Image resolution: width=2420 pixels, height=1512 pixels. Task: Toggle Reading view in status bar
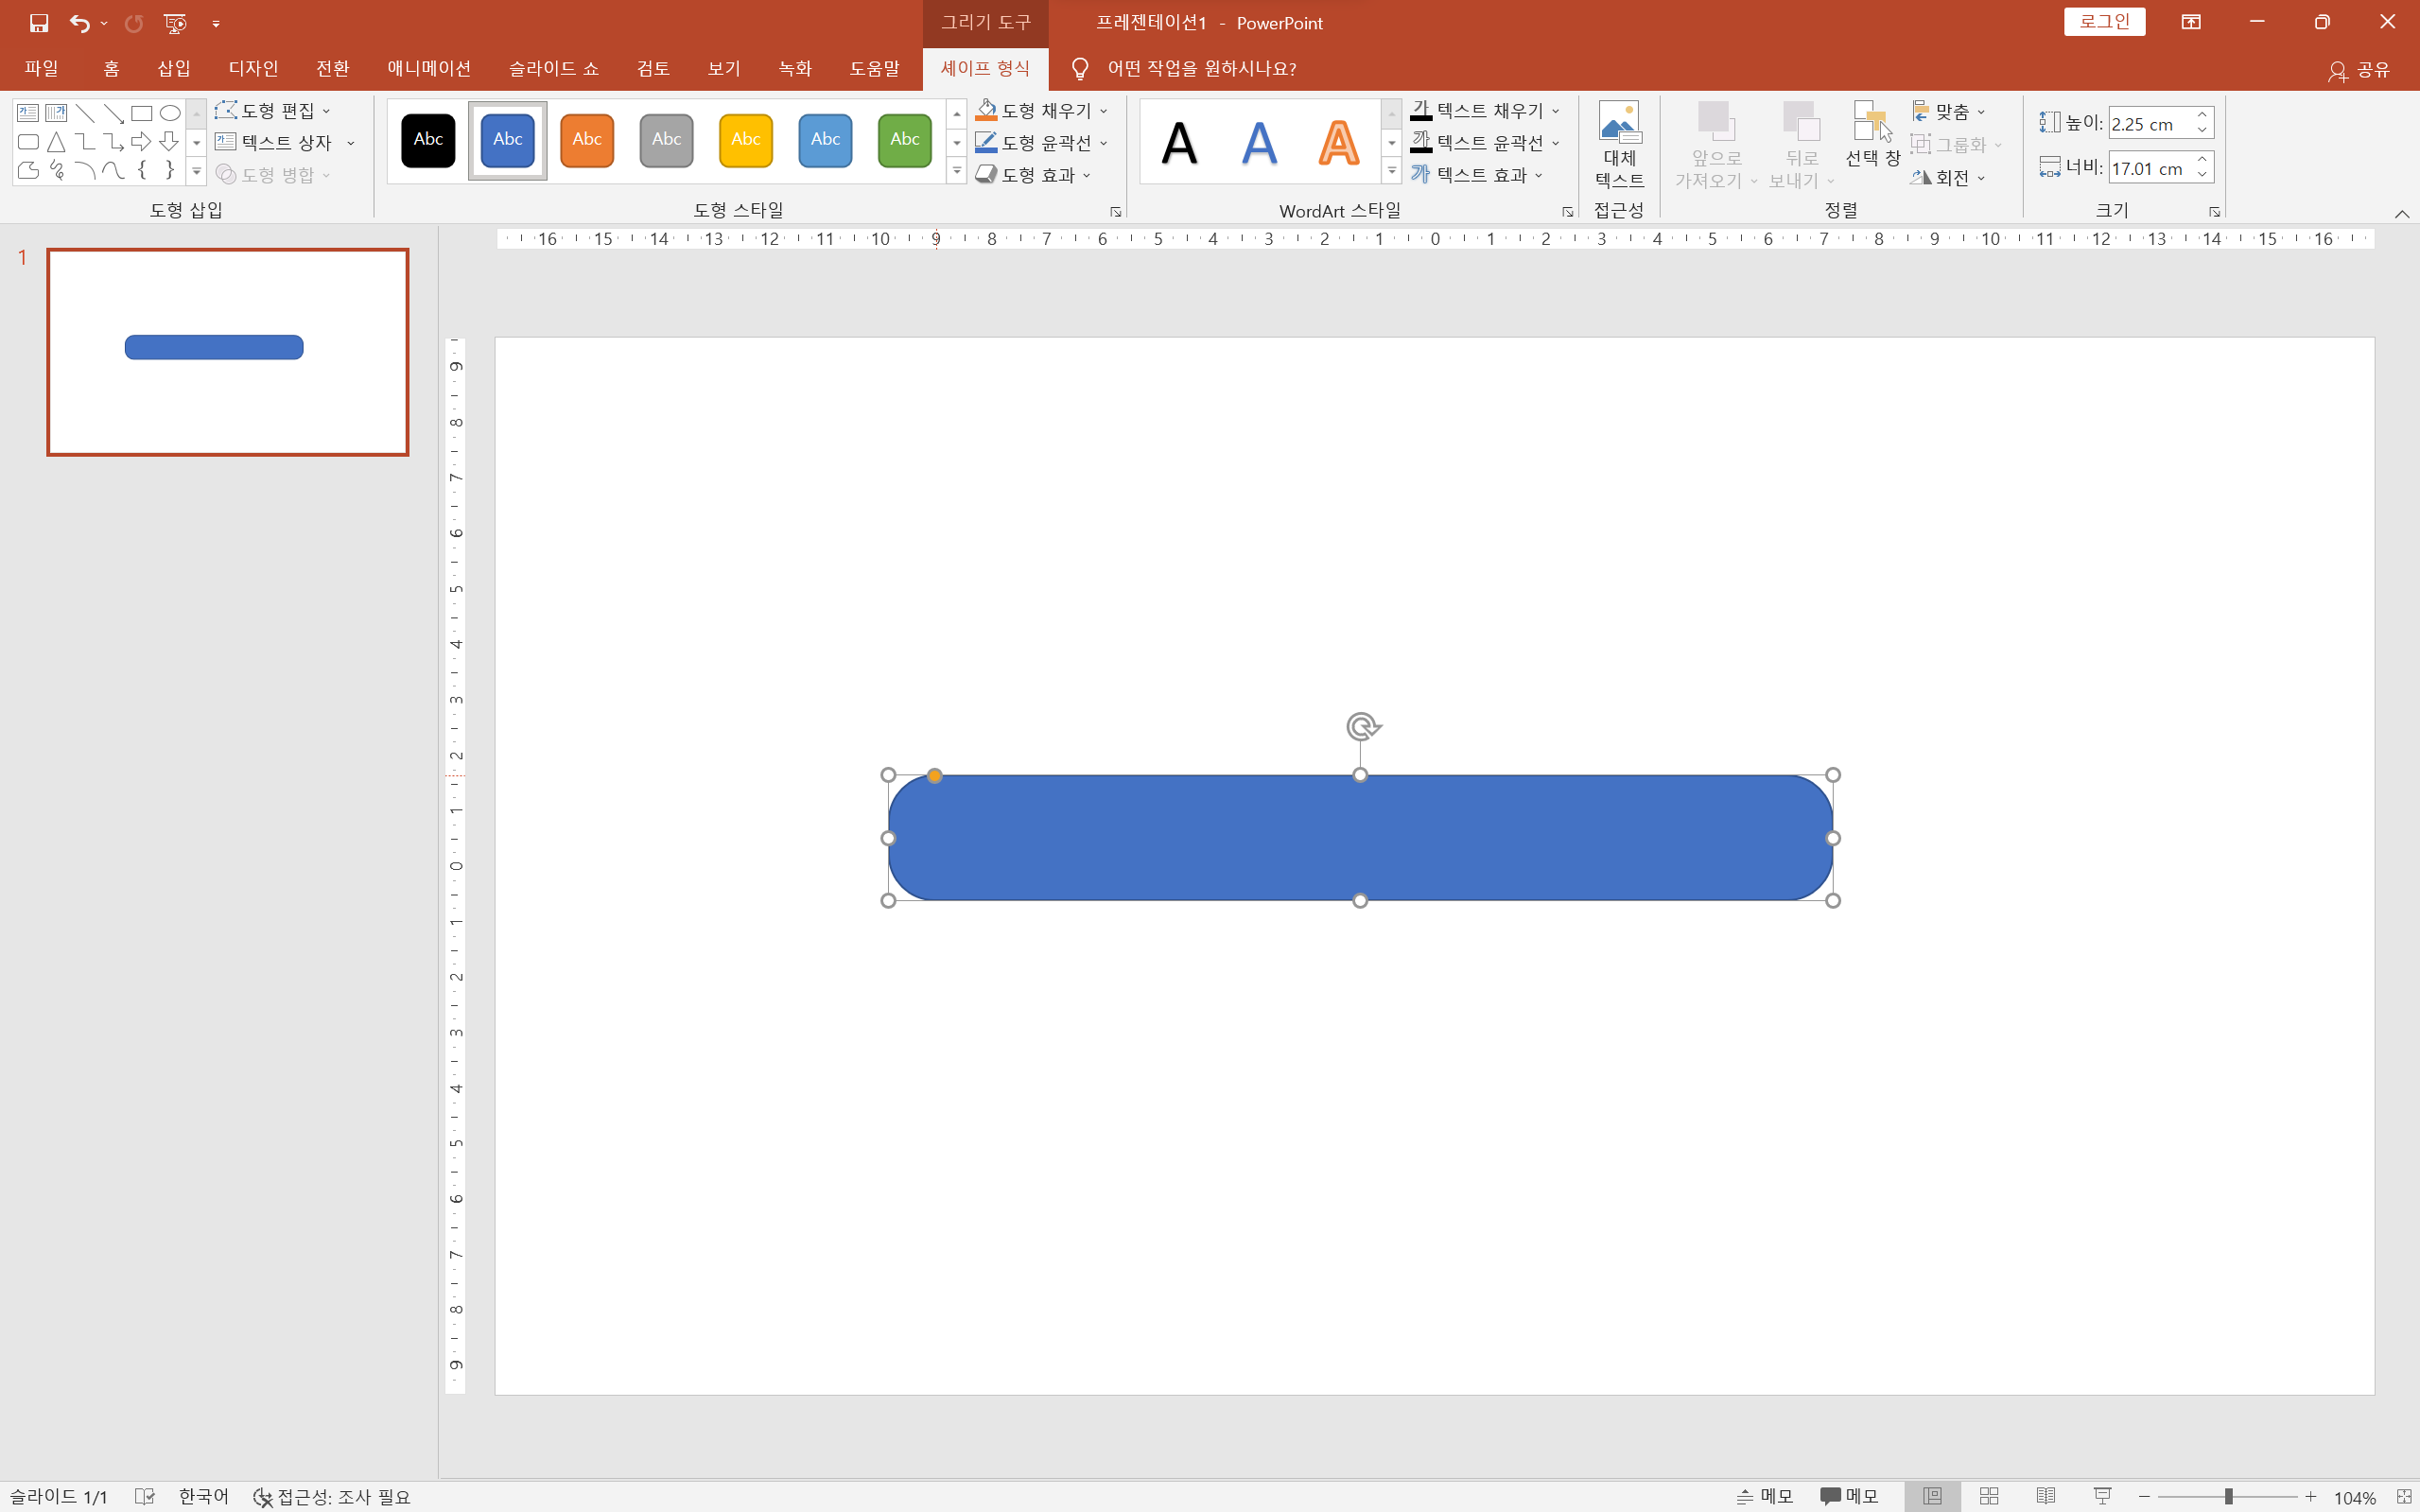coord(2046,1496)
